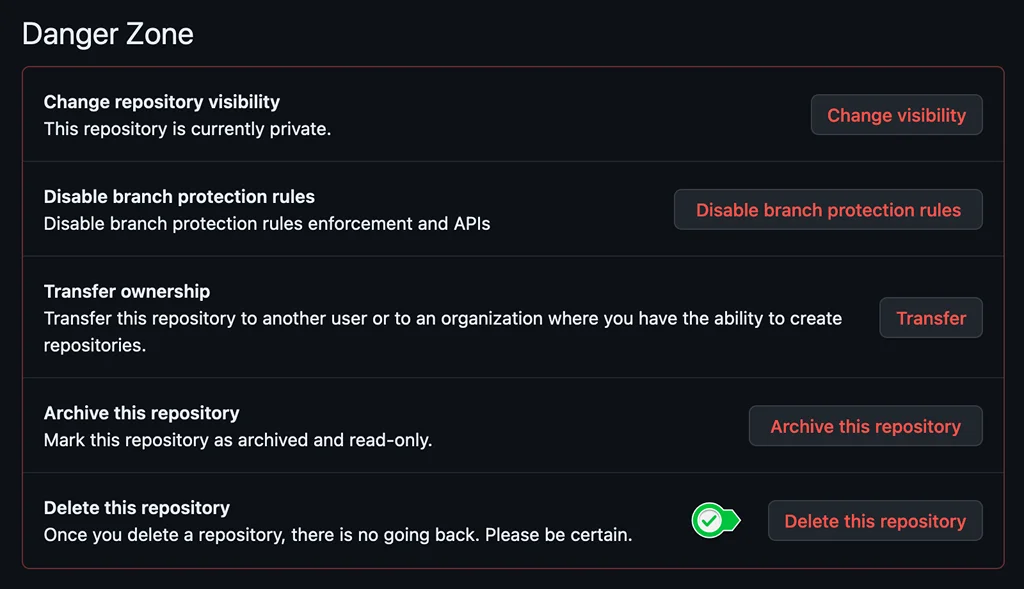Click the Change repository visibility title
This screenshot has width=1024, height=589.
point(161,102)
